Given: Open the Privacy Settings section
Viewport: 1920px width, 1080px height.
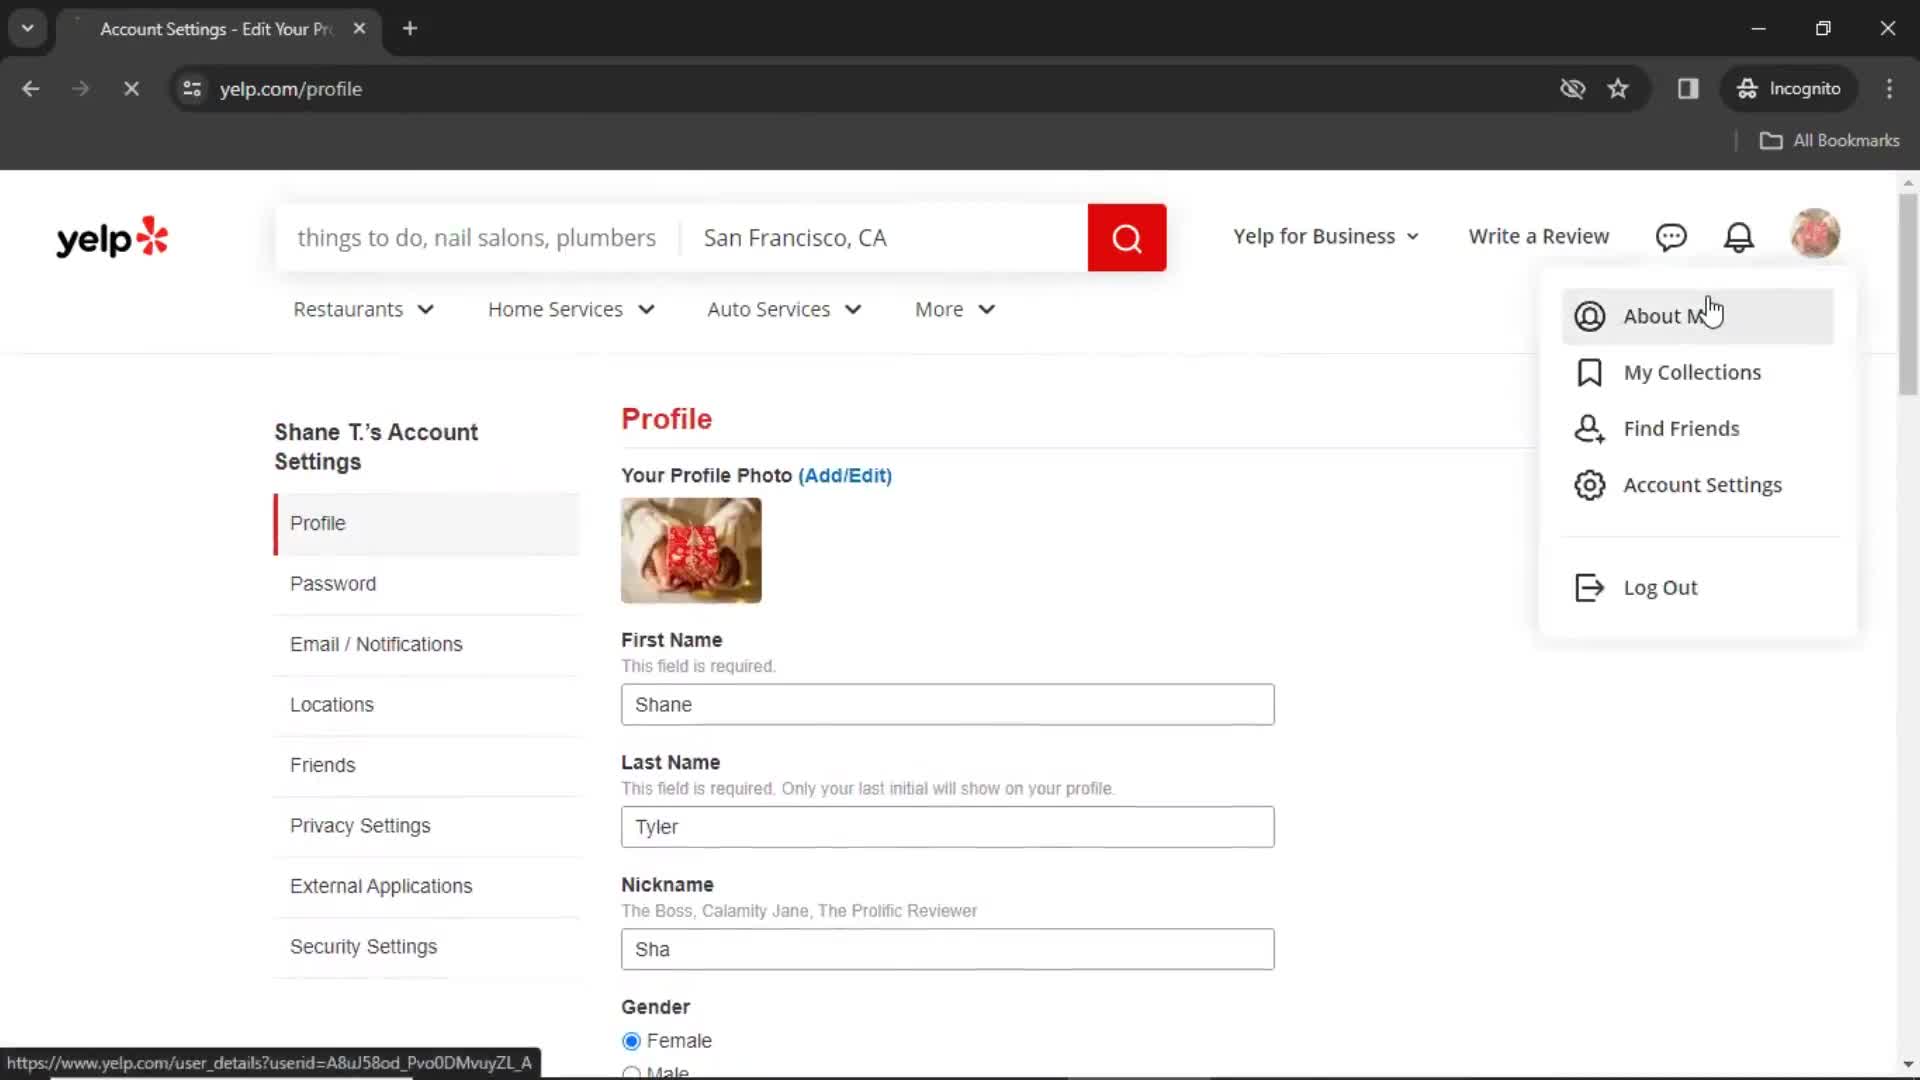Looking at the screenshot, I should click(x=427, y=826).
